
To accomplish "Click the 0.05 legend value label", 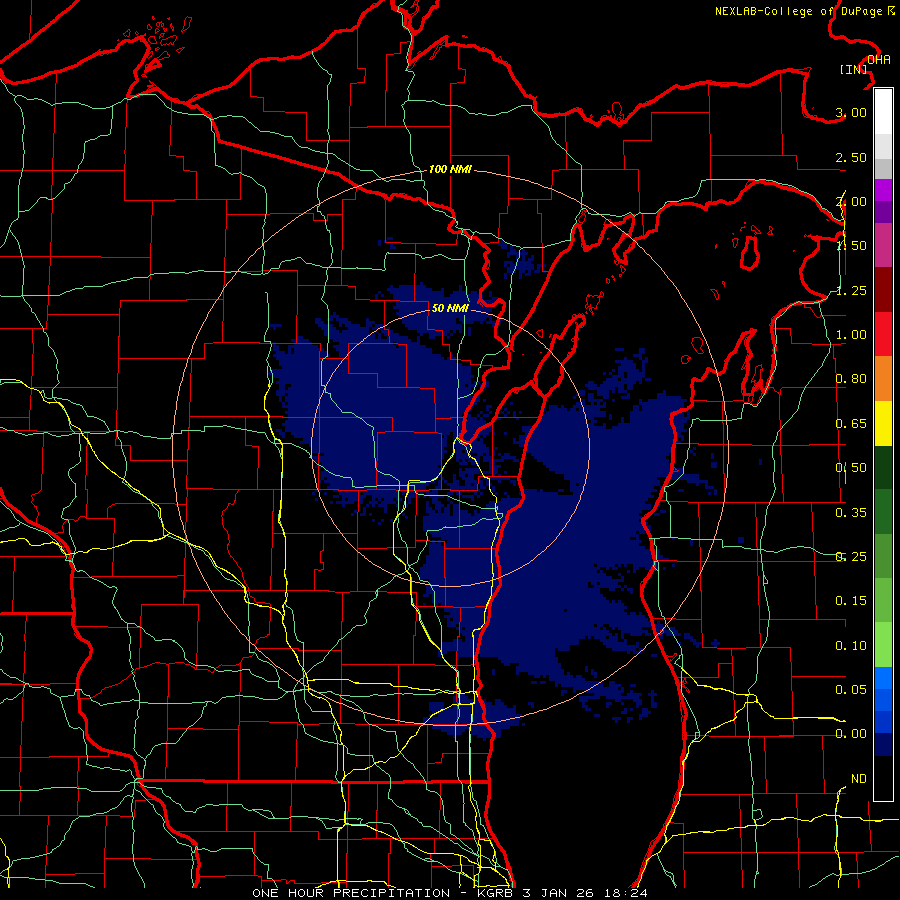I will pos(851,690).
